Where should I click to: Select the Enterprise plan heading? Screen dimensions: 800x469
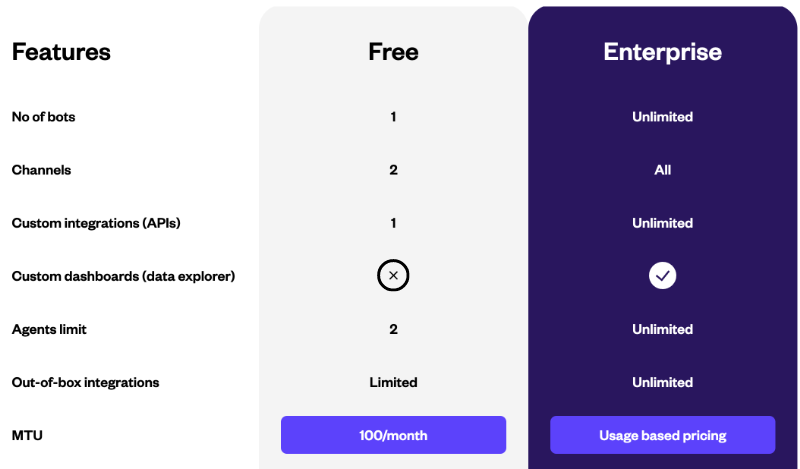coord(662,52)
